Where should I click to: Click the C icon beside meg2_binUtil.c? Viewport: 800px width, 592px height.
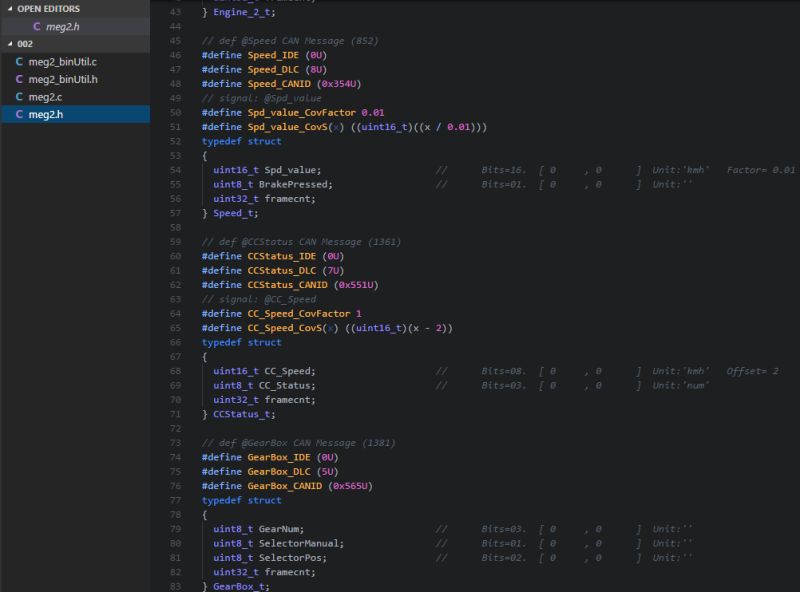pyautogui.click(x=19, y=60)
